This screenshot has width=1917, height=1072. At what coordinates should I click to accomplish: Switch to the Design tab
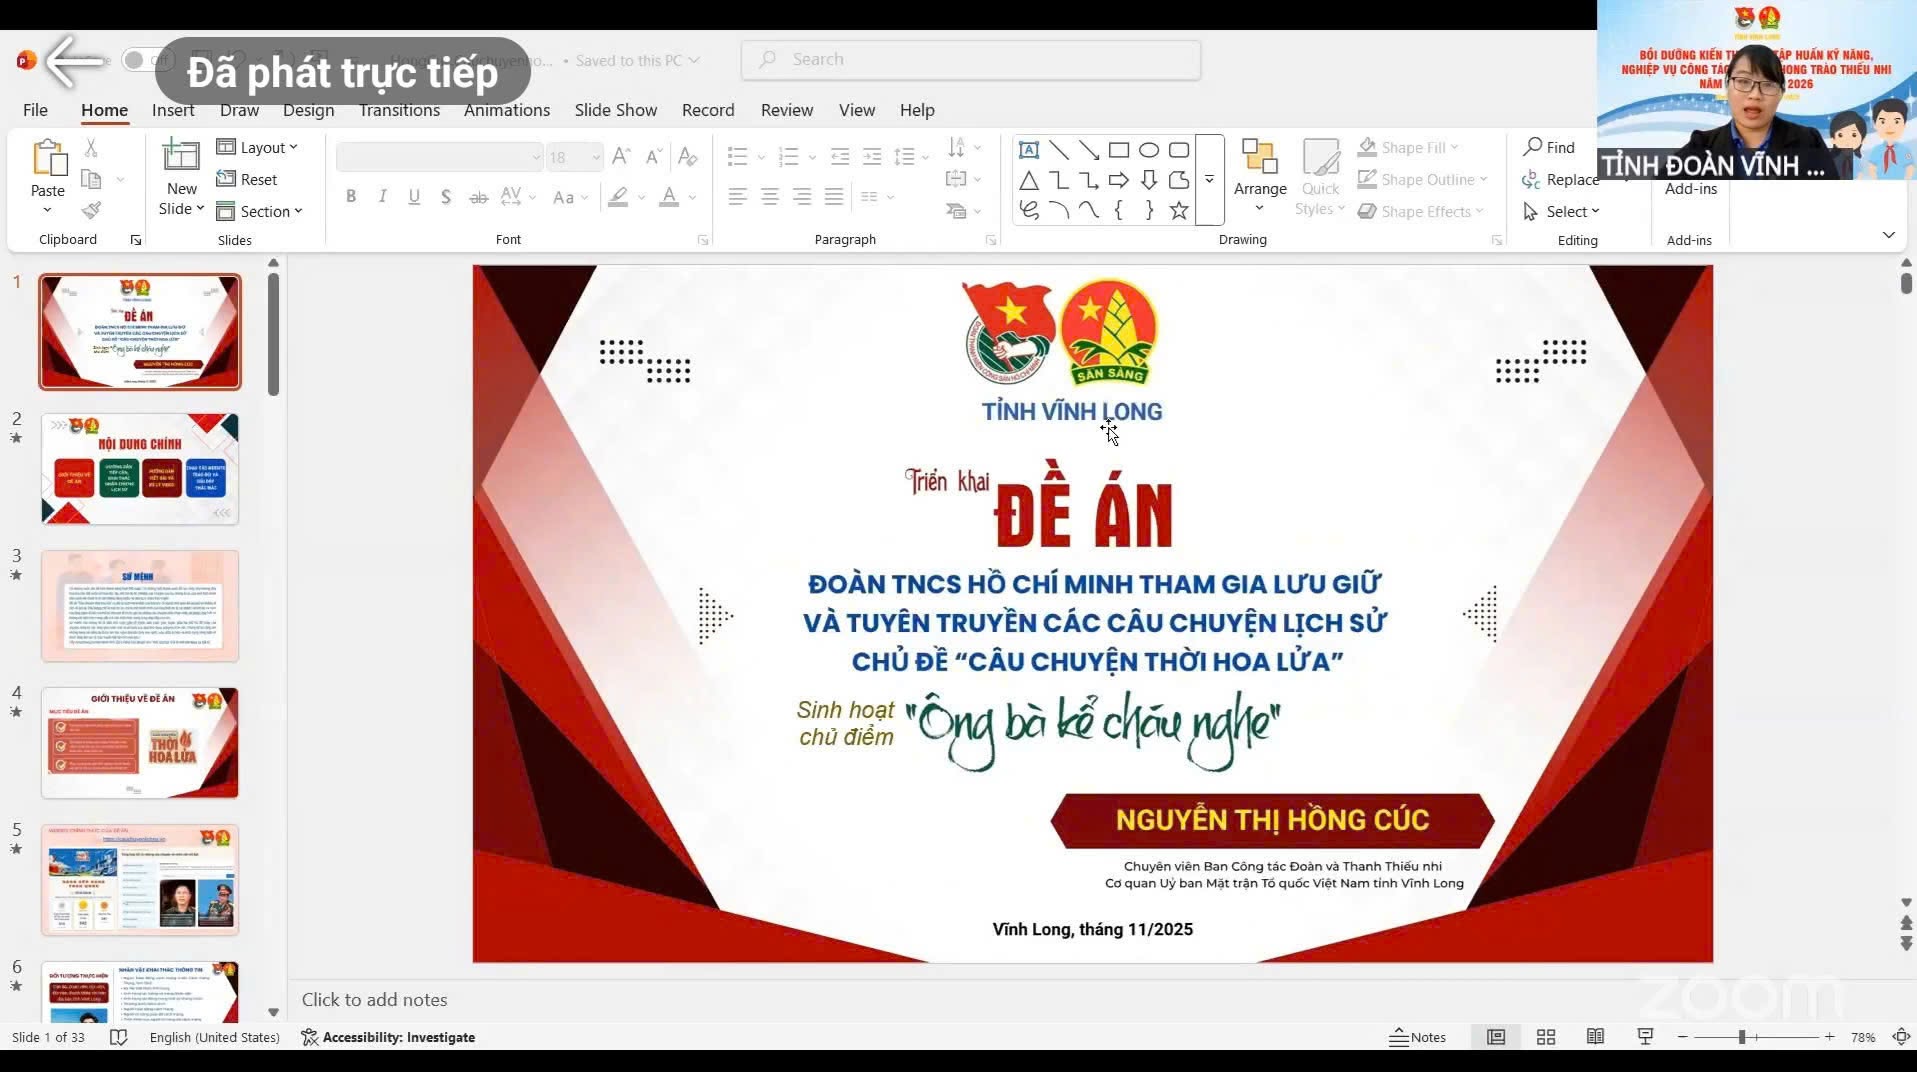308,110
